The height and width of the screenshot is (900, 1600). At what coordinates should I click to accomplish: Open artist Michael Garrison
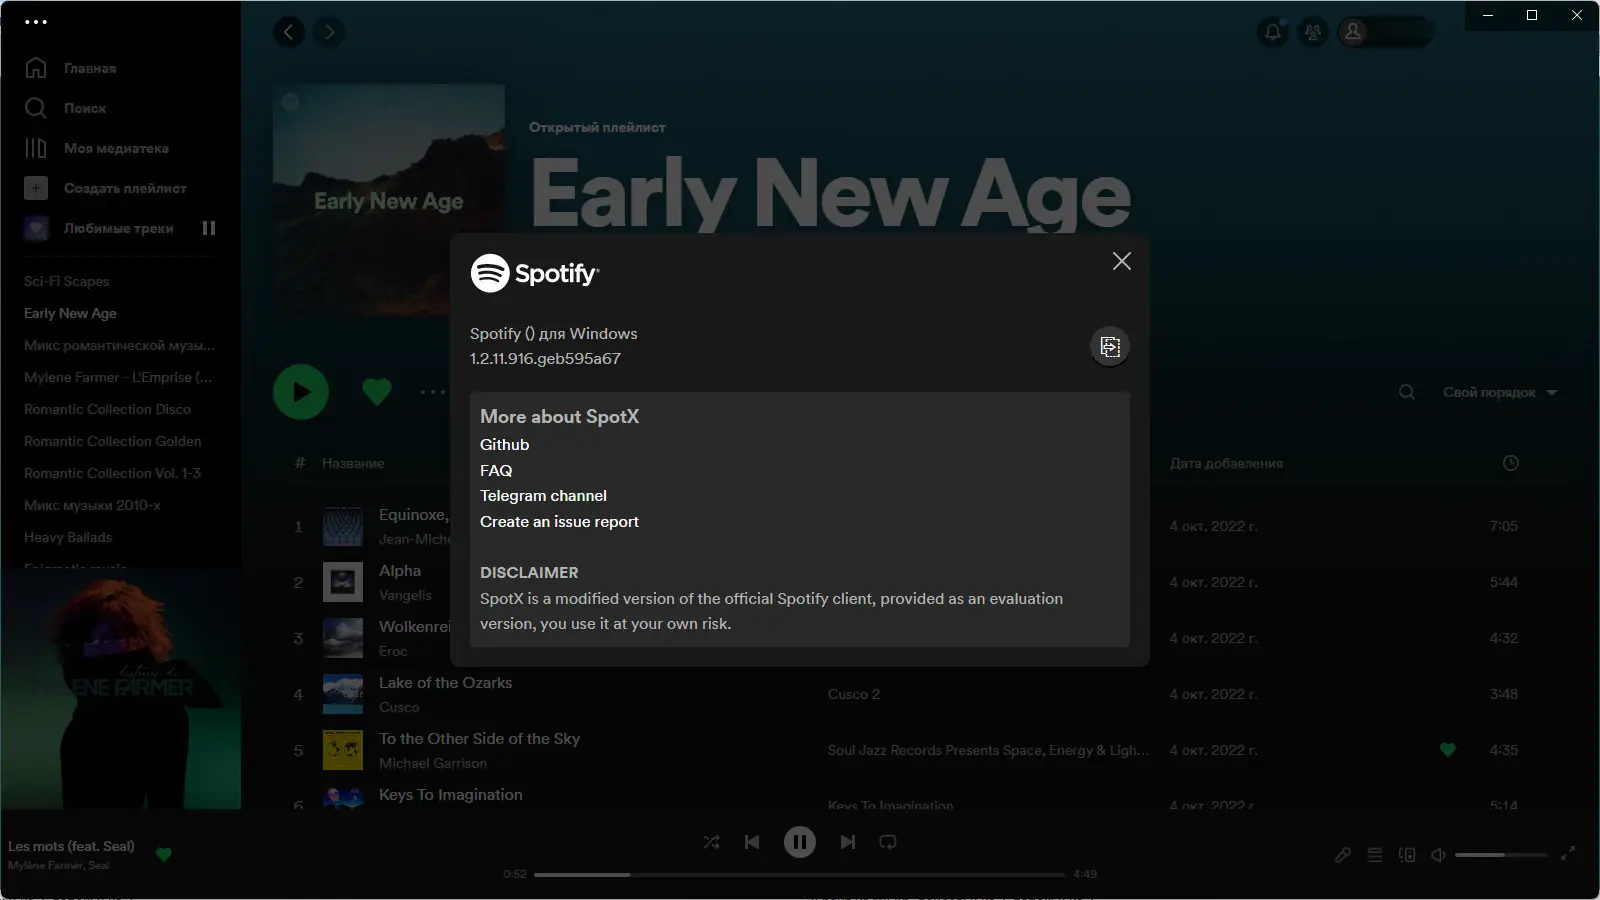point(433,763)
